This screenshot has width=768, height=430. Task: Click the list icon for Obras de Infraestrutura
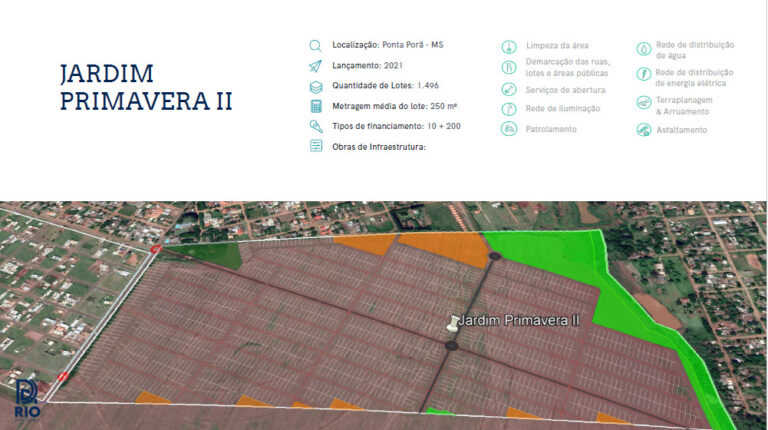point(316,147)
